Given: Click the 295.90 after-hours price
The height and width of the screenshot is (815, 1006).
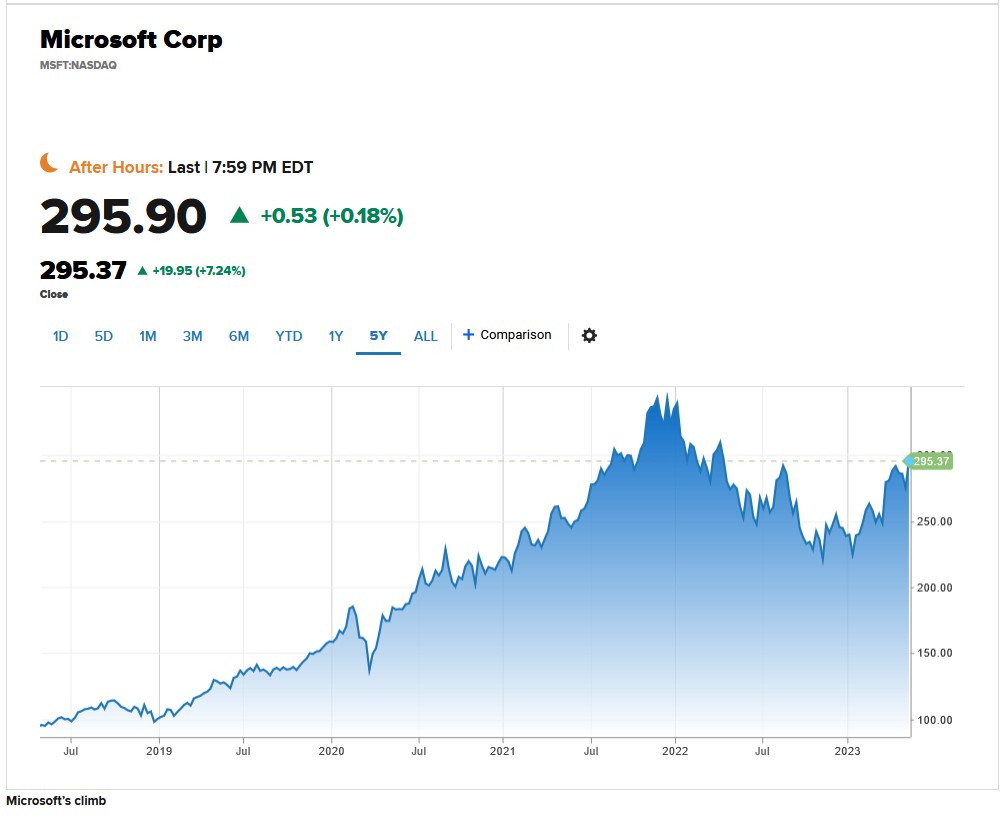Looking at the screenshot, I should (x=123, y=216).
